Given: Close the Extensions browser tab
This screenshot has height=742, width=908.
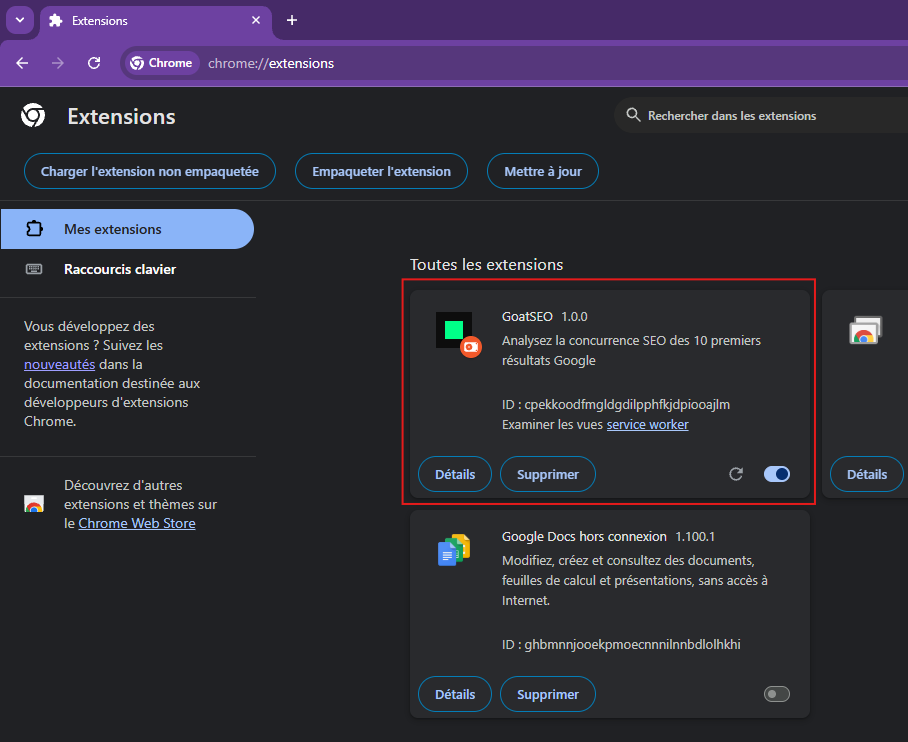Looking at the screenshot, I should (x=256, y=20).
